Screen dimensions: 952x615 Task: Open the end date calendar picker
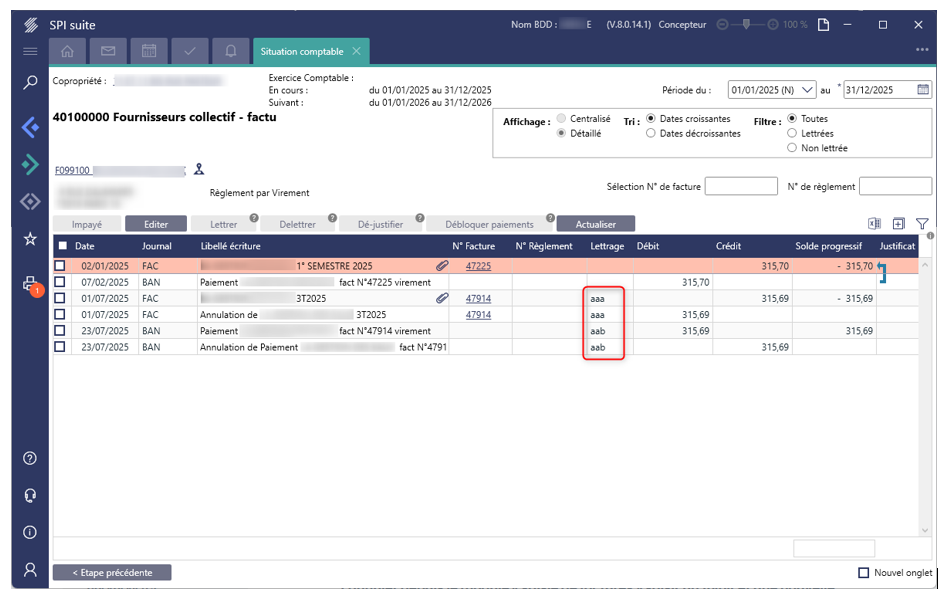pyautogui.click(x=923, y=90)
